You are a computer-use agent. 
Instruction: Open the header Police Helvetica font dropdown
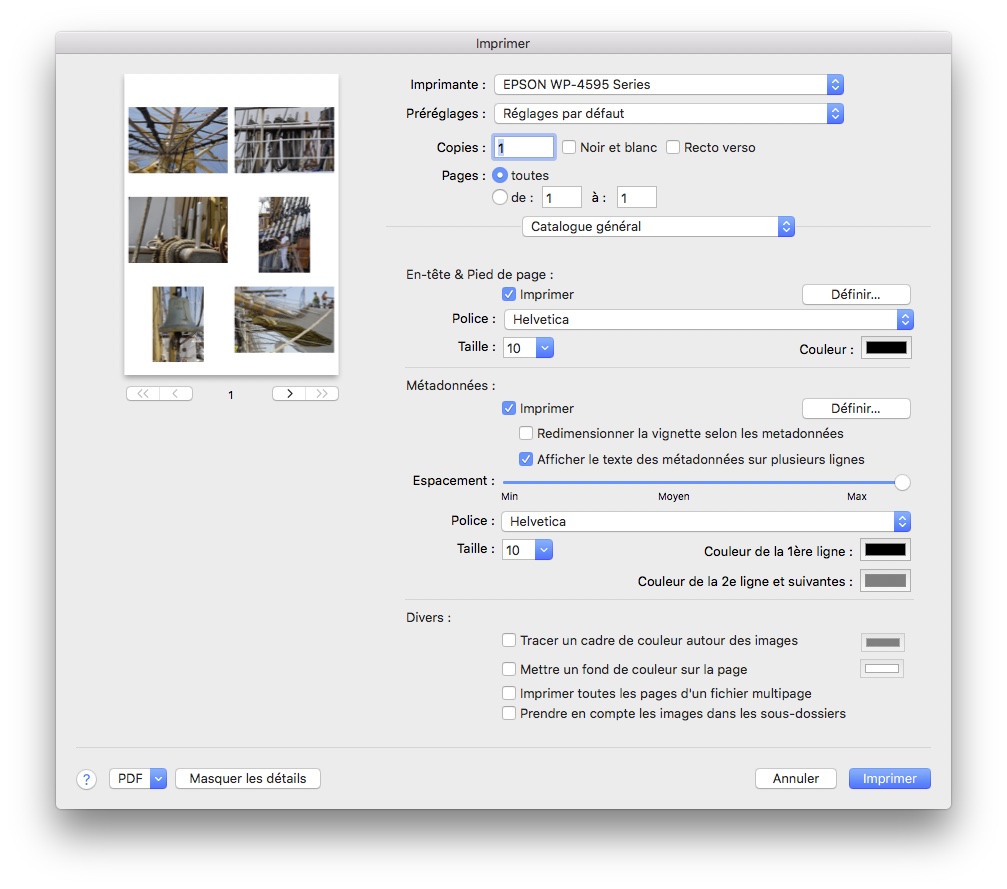tap(707, 320)
